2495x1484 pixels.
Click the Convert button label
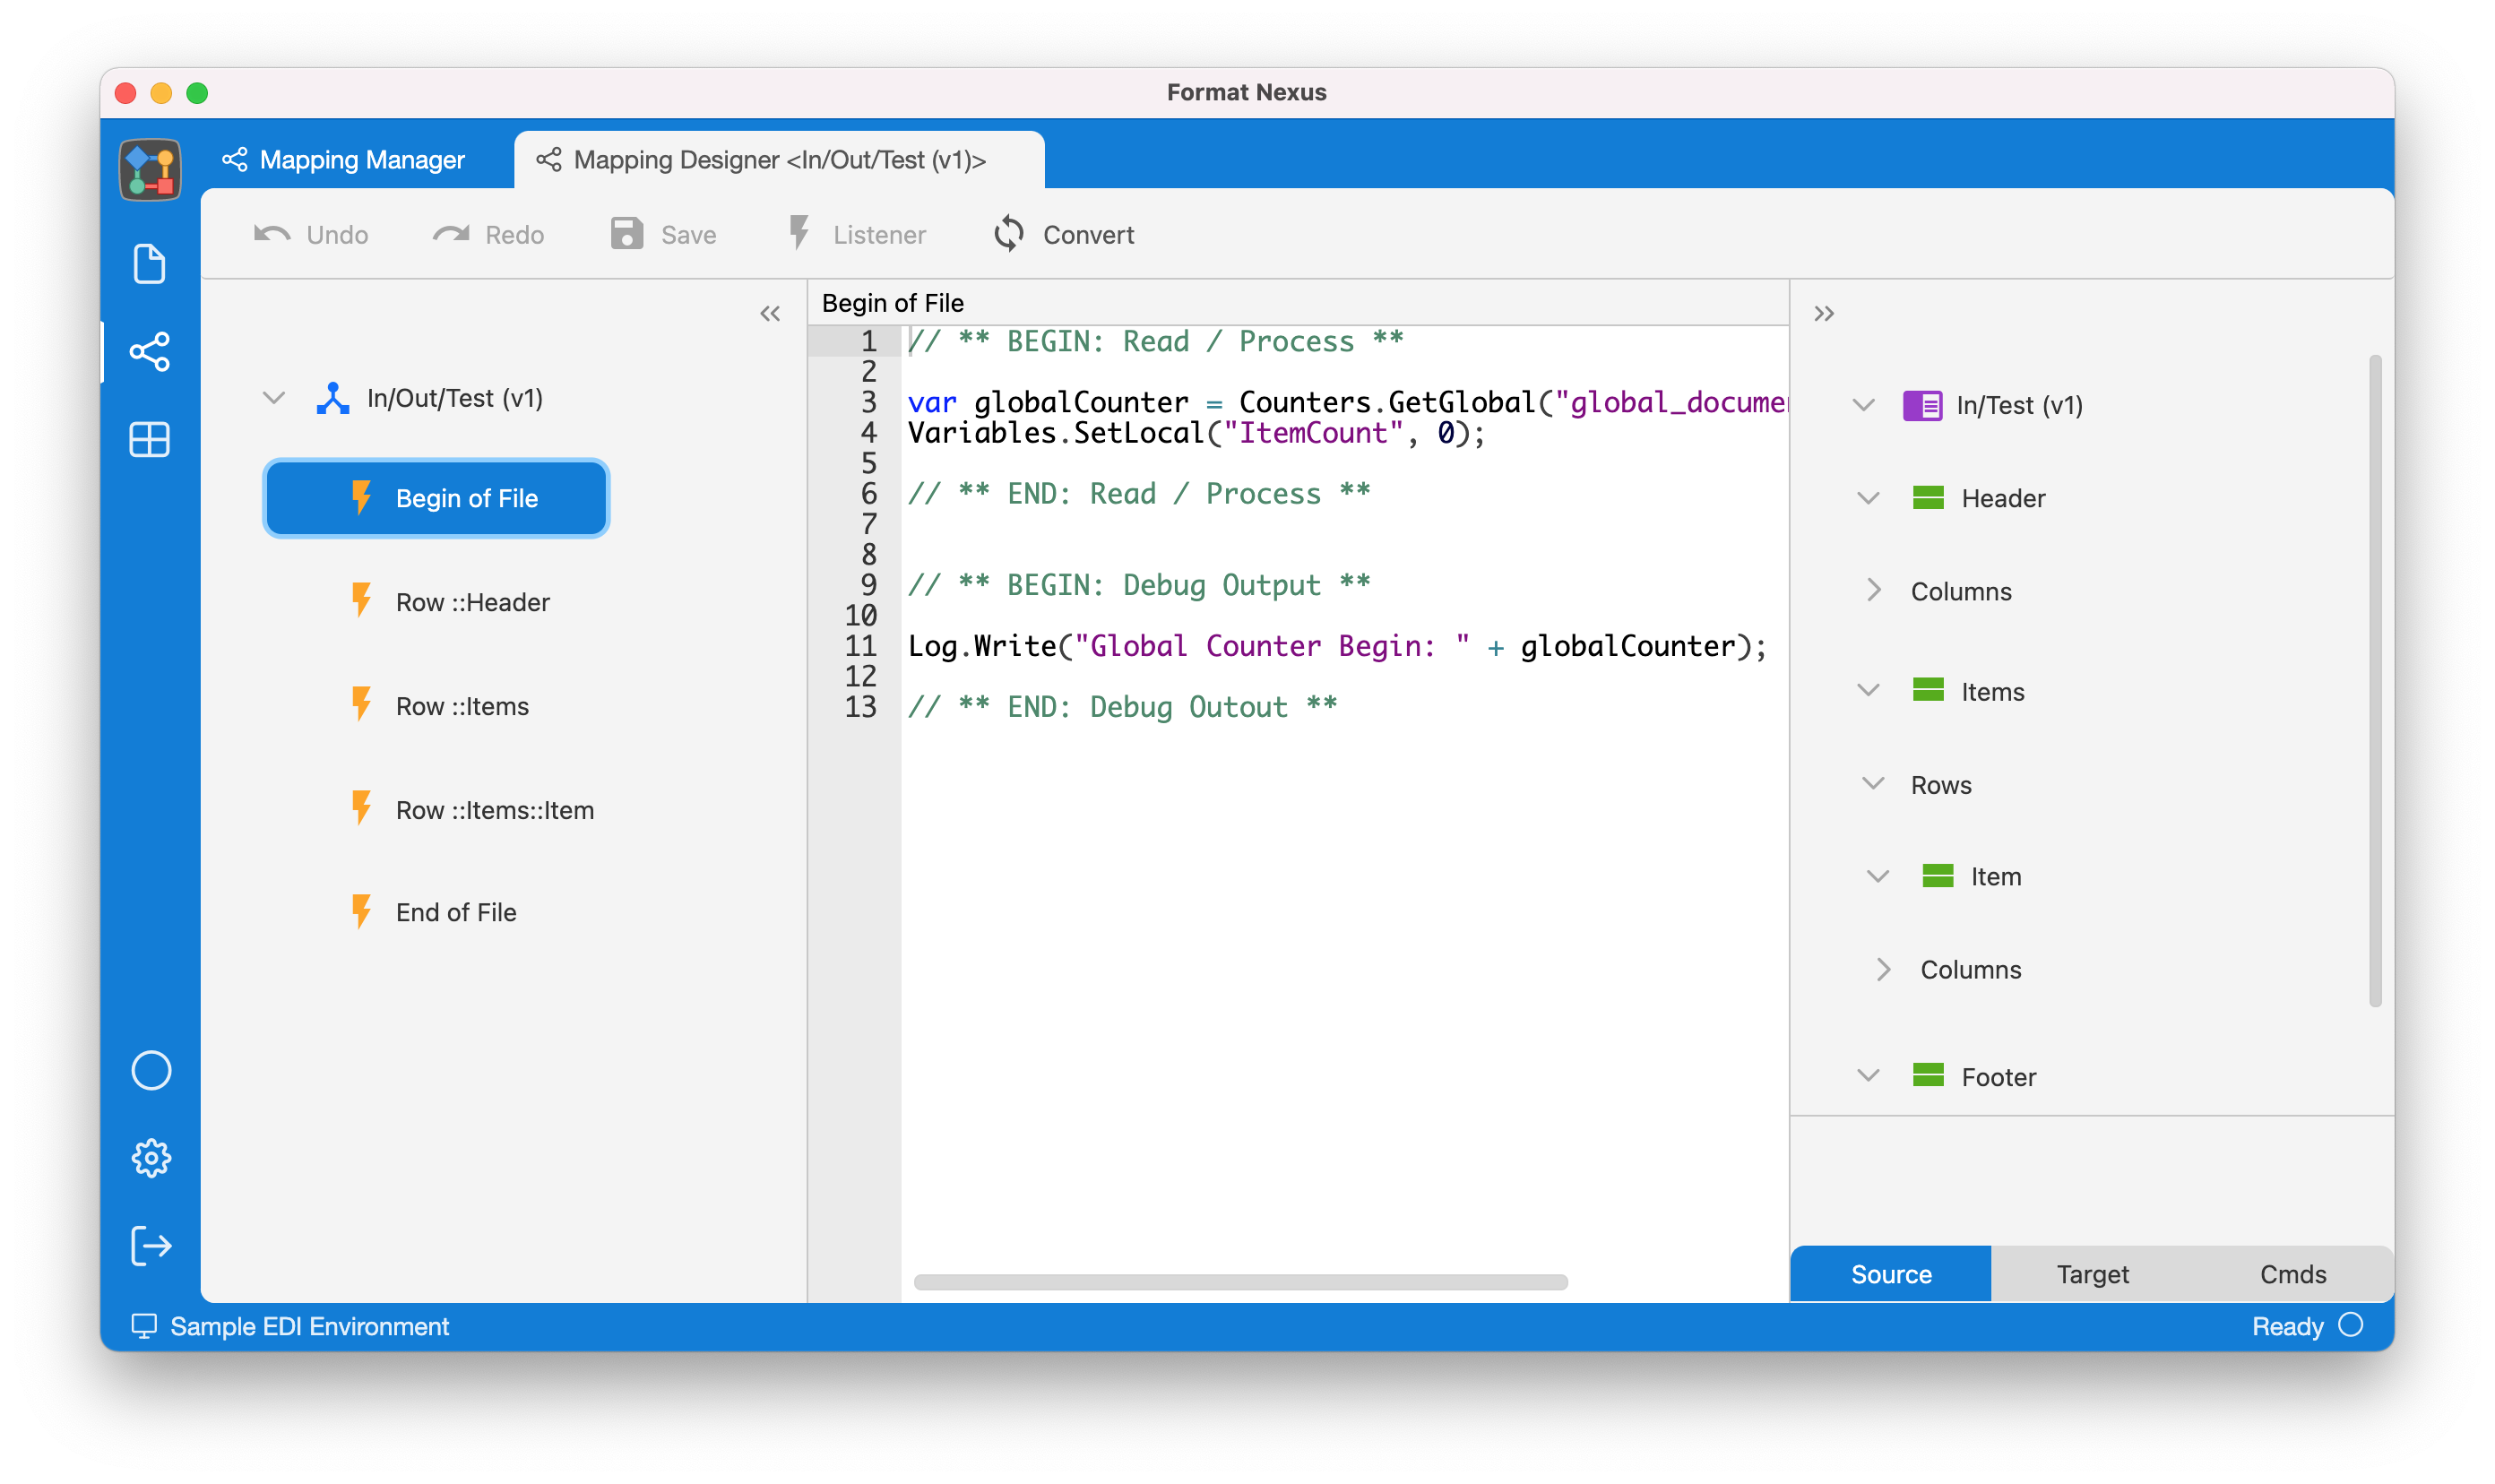click(1088, 235)
